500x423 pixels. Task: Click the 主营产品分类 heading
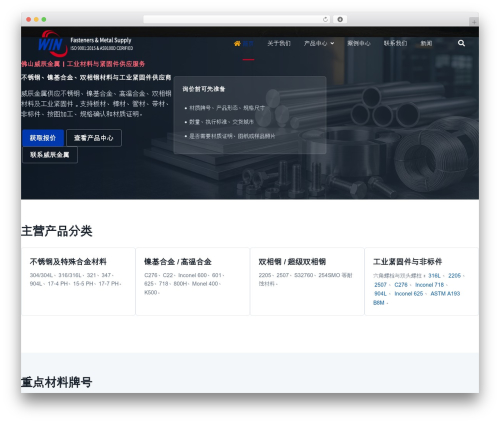(x=57, y=231)
